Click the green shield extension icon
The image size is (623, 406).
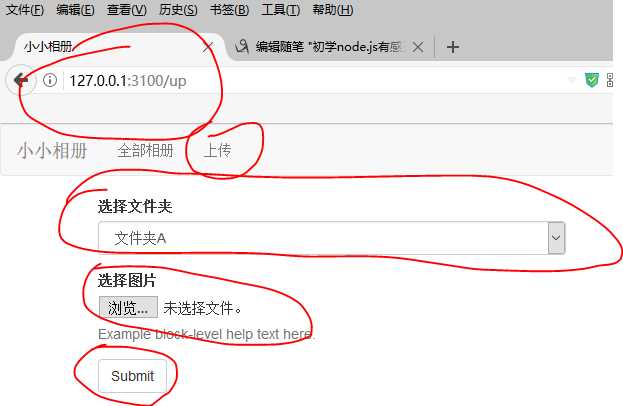(x=592, y=80)
